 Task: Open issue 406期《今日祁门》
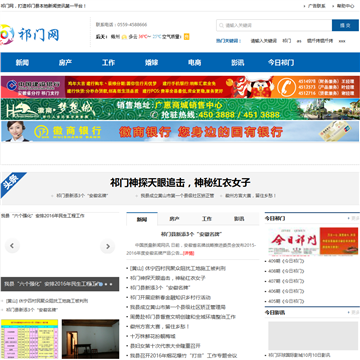coord(286,291)
